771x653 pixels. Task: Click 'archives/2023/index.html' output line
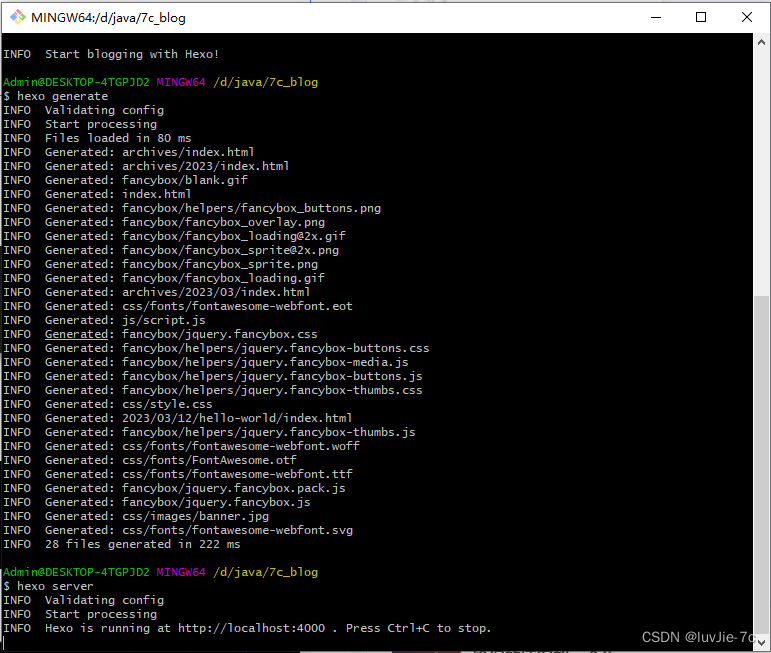tap(146, 166)
